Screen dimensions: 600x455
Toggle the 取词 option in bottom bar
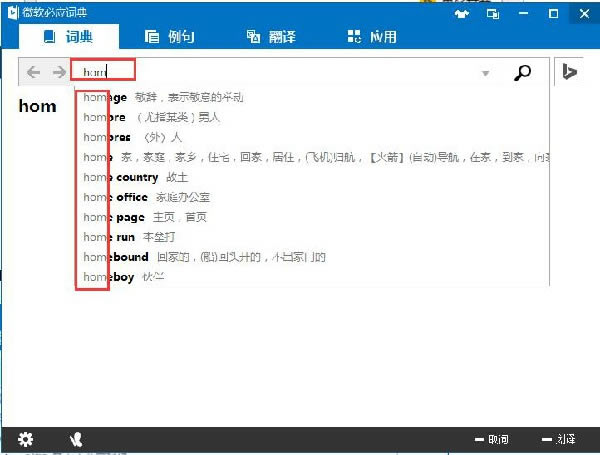(492, 439)
